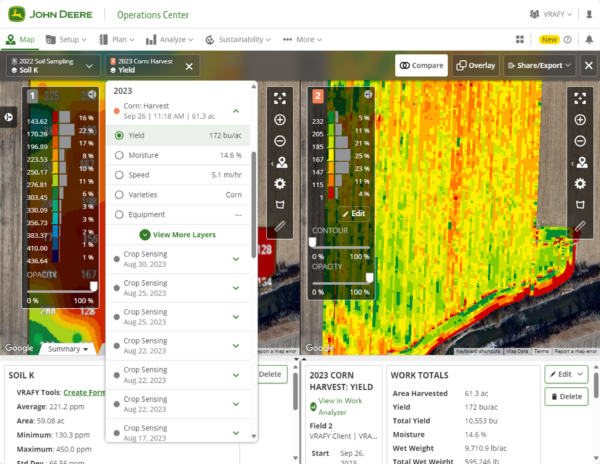This screenshot has height=464, width=600.
Task: Click the New badge
Action: 549,39
